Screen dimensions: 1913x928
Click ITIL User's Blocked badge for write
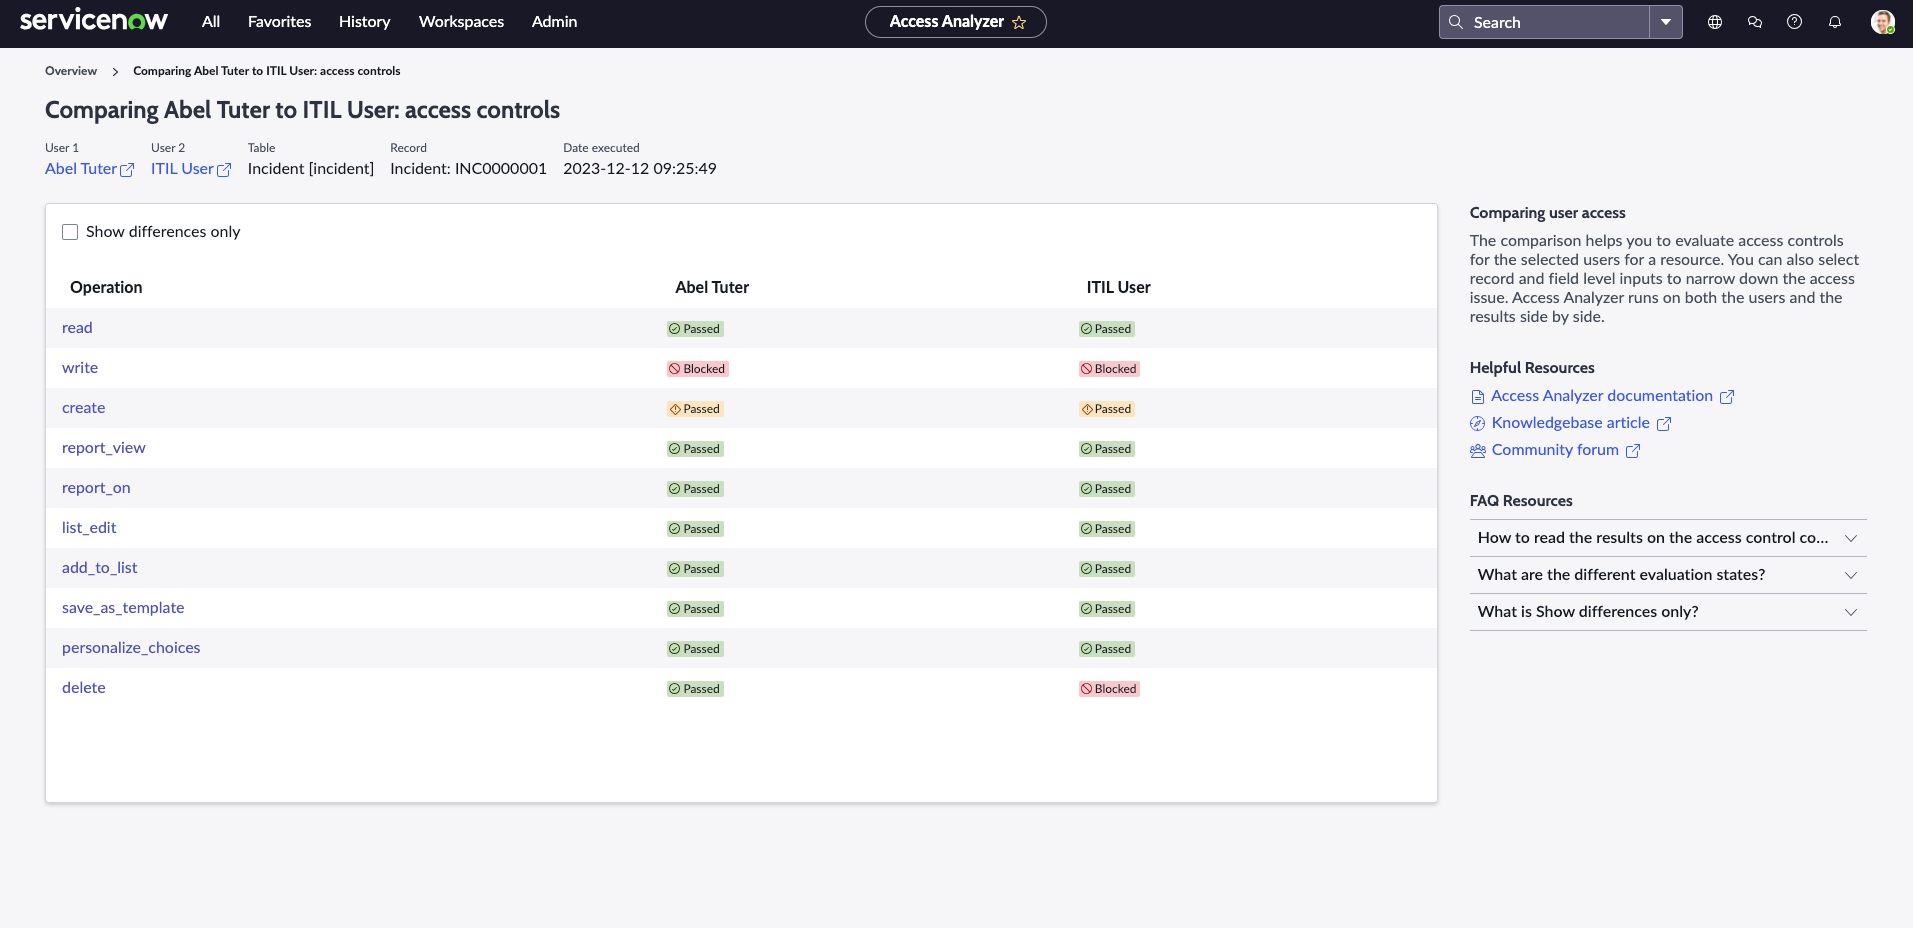pos(1109,369)
